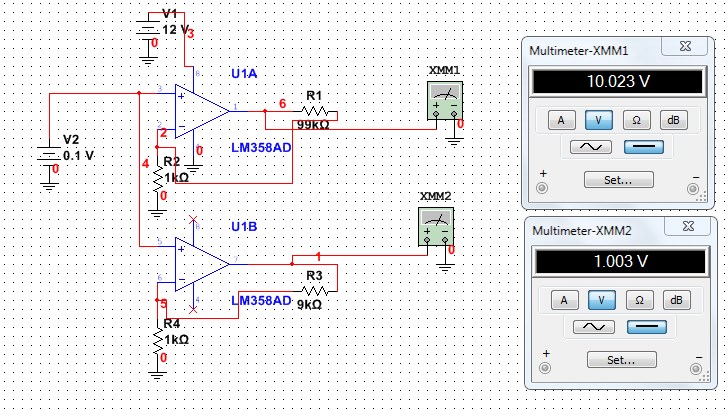728x410 pixels.
Task: Select the XMM2 multimeter instrument icon
Action: tap(435, 226)
